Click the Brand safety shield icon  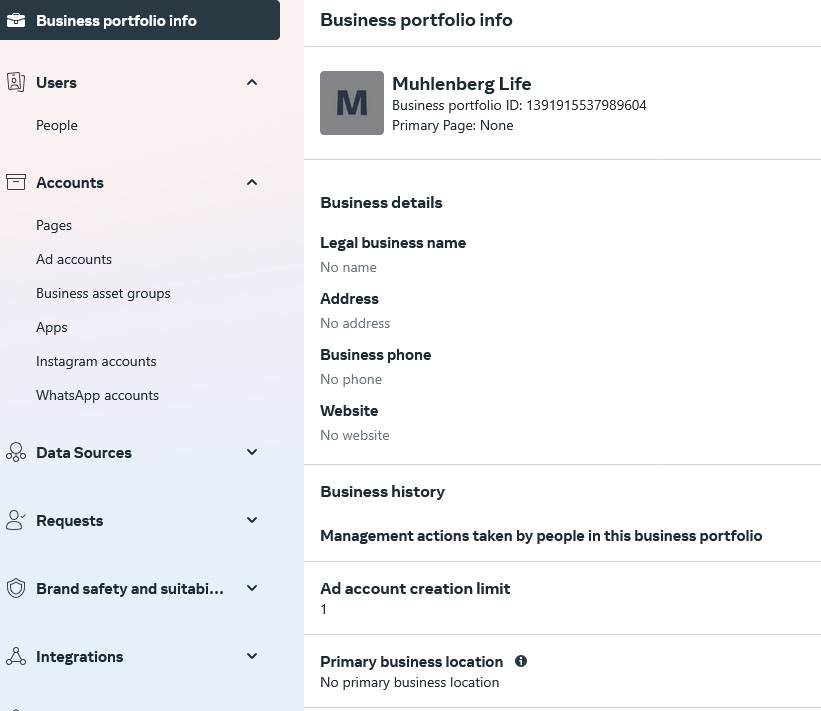16,588
